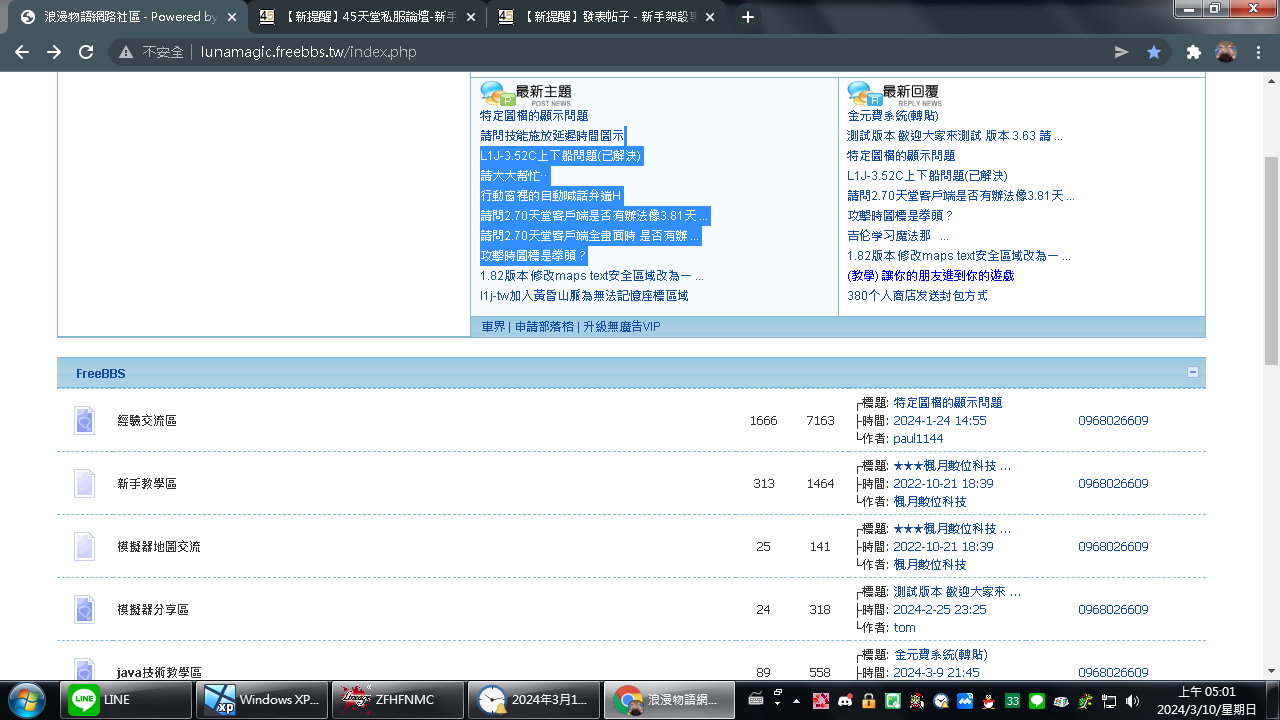Open the extensions puzzle icon

pos(1193,52)
